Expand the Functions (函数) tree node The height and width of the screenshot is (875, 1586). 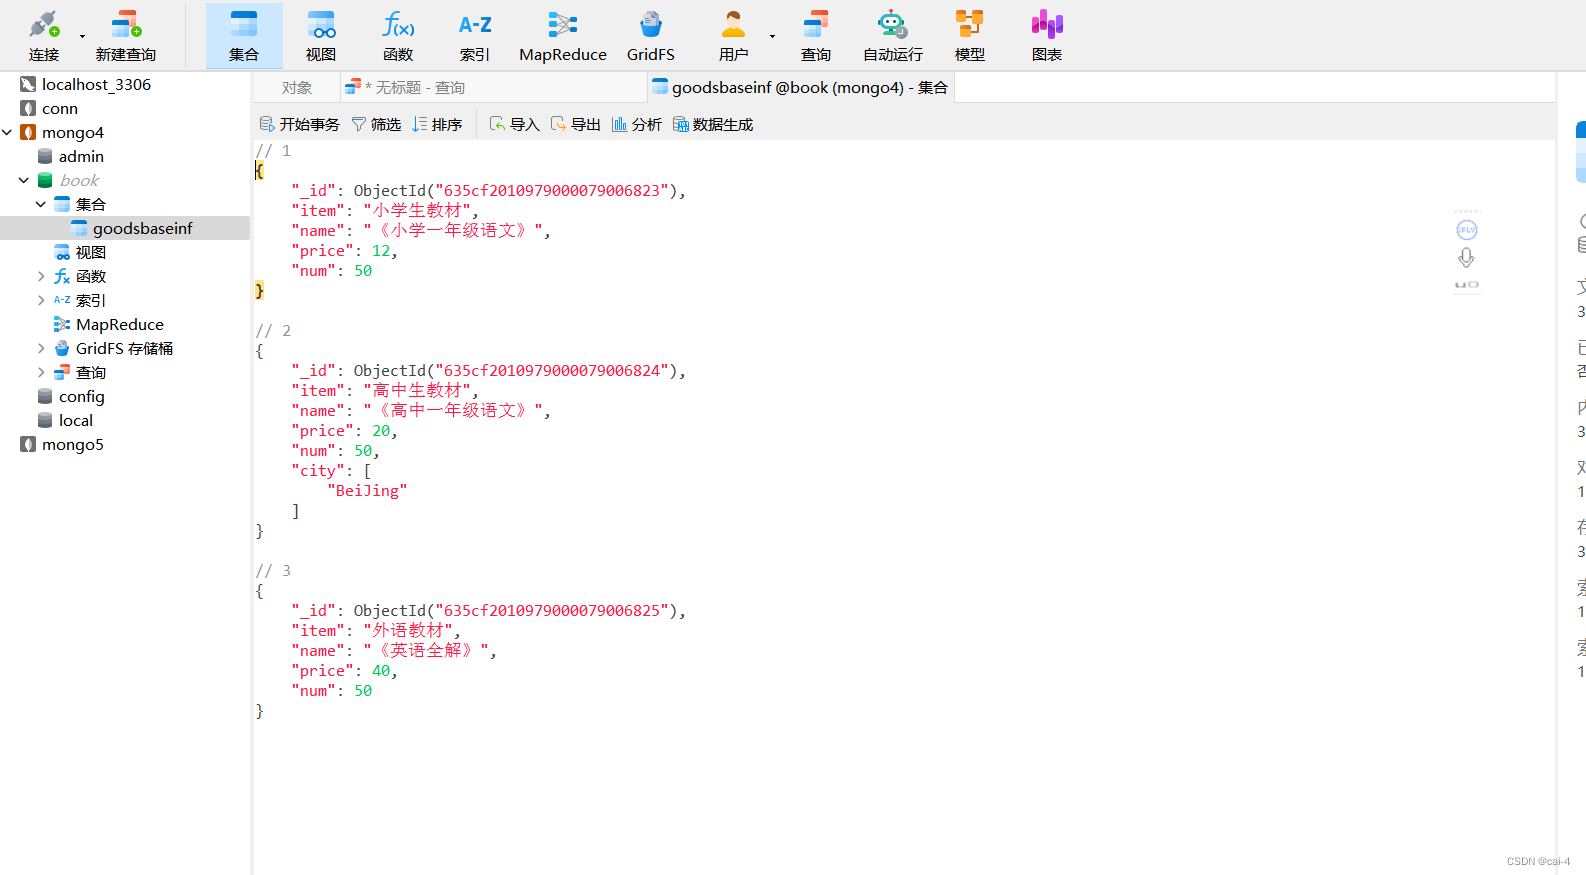pos(41,276)
